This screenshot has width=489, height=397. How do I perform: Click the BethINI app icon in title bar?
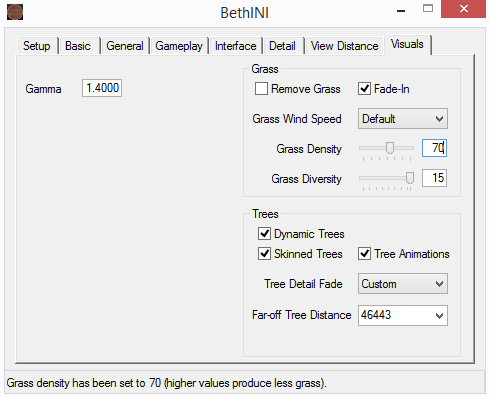click(x=15, y=12)
